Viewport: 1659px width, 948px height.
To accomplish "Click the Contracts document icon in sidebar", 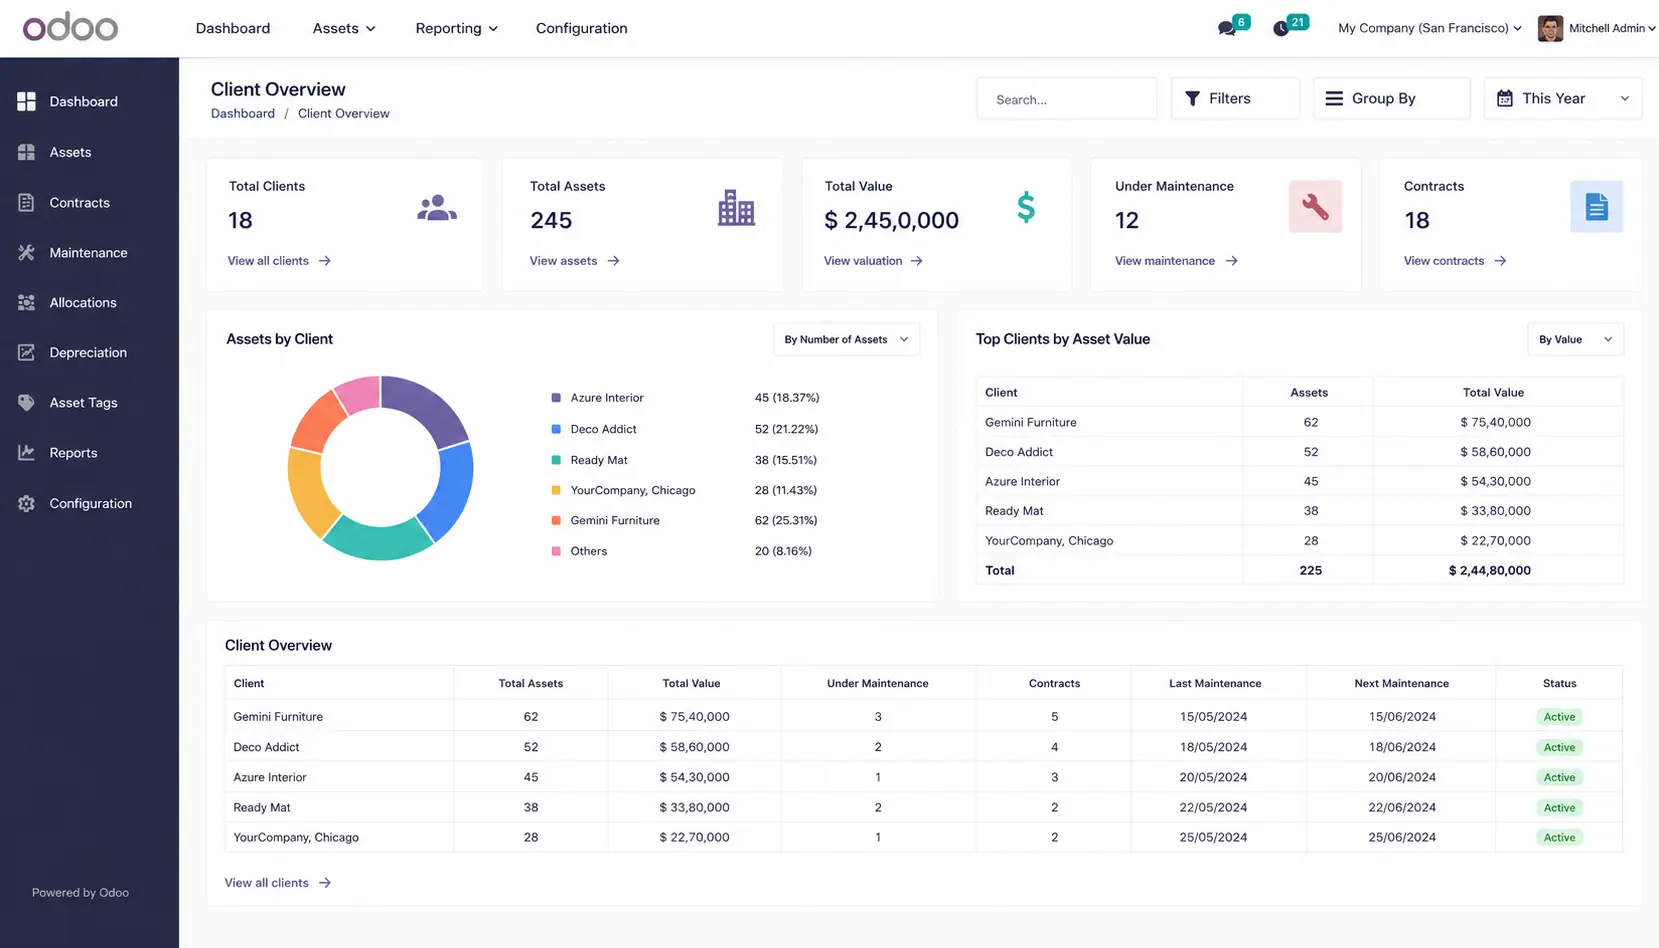I will 27,202.
